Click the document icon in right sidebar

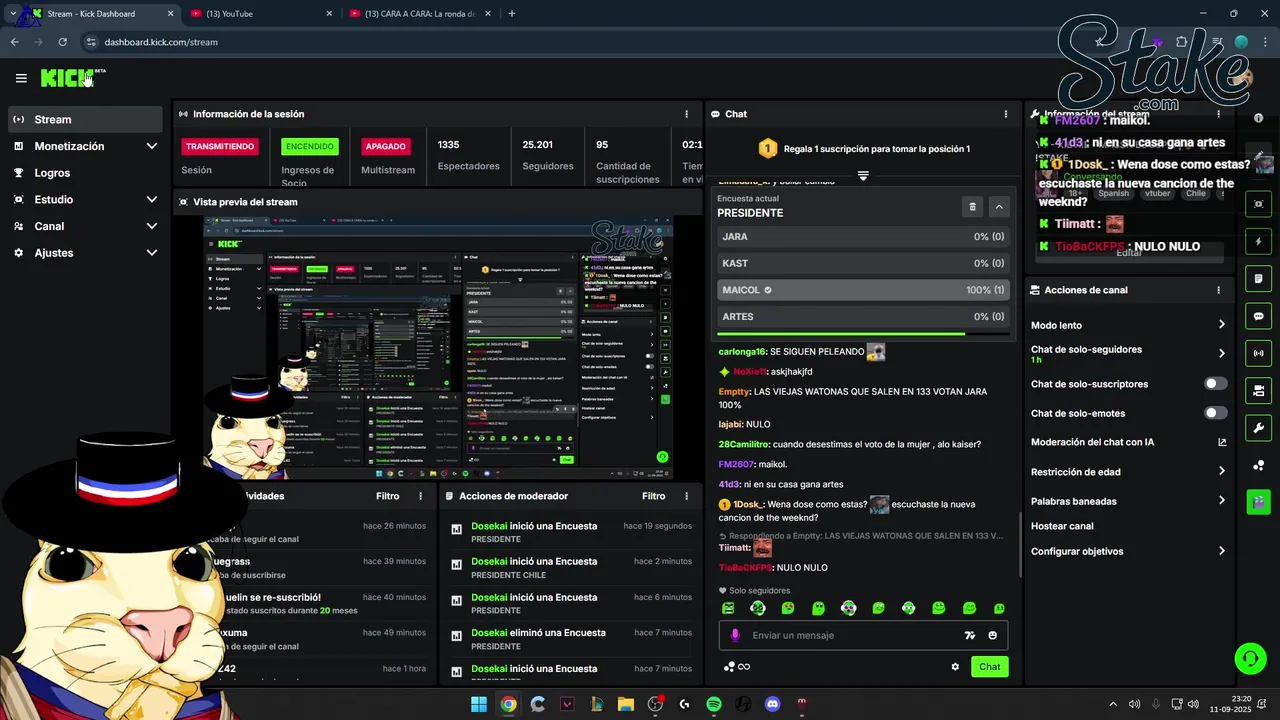pos(1258,278)
